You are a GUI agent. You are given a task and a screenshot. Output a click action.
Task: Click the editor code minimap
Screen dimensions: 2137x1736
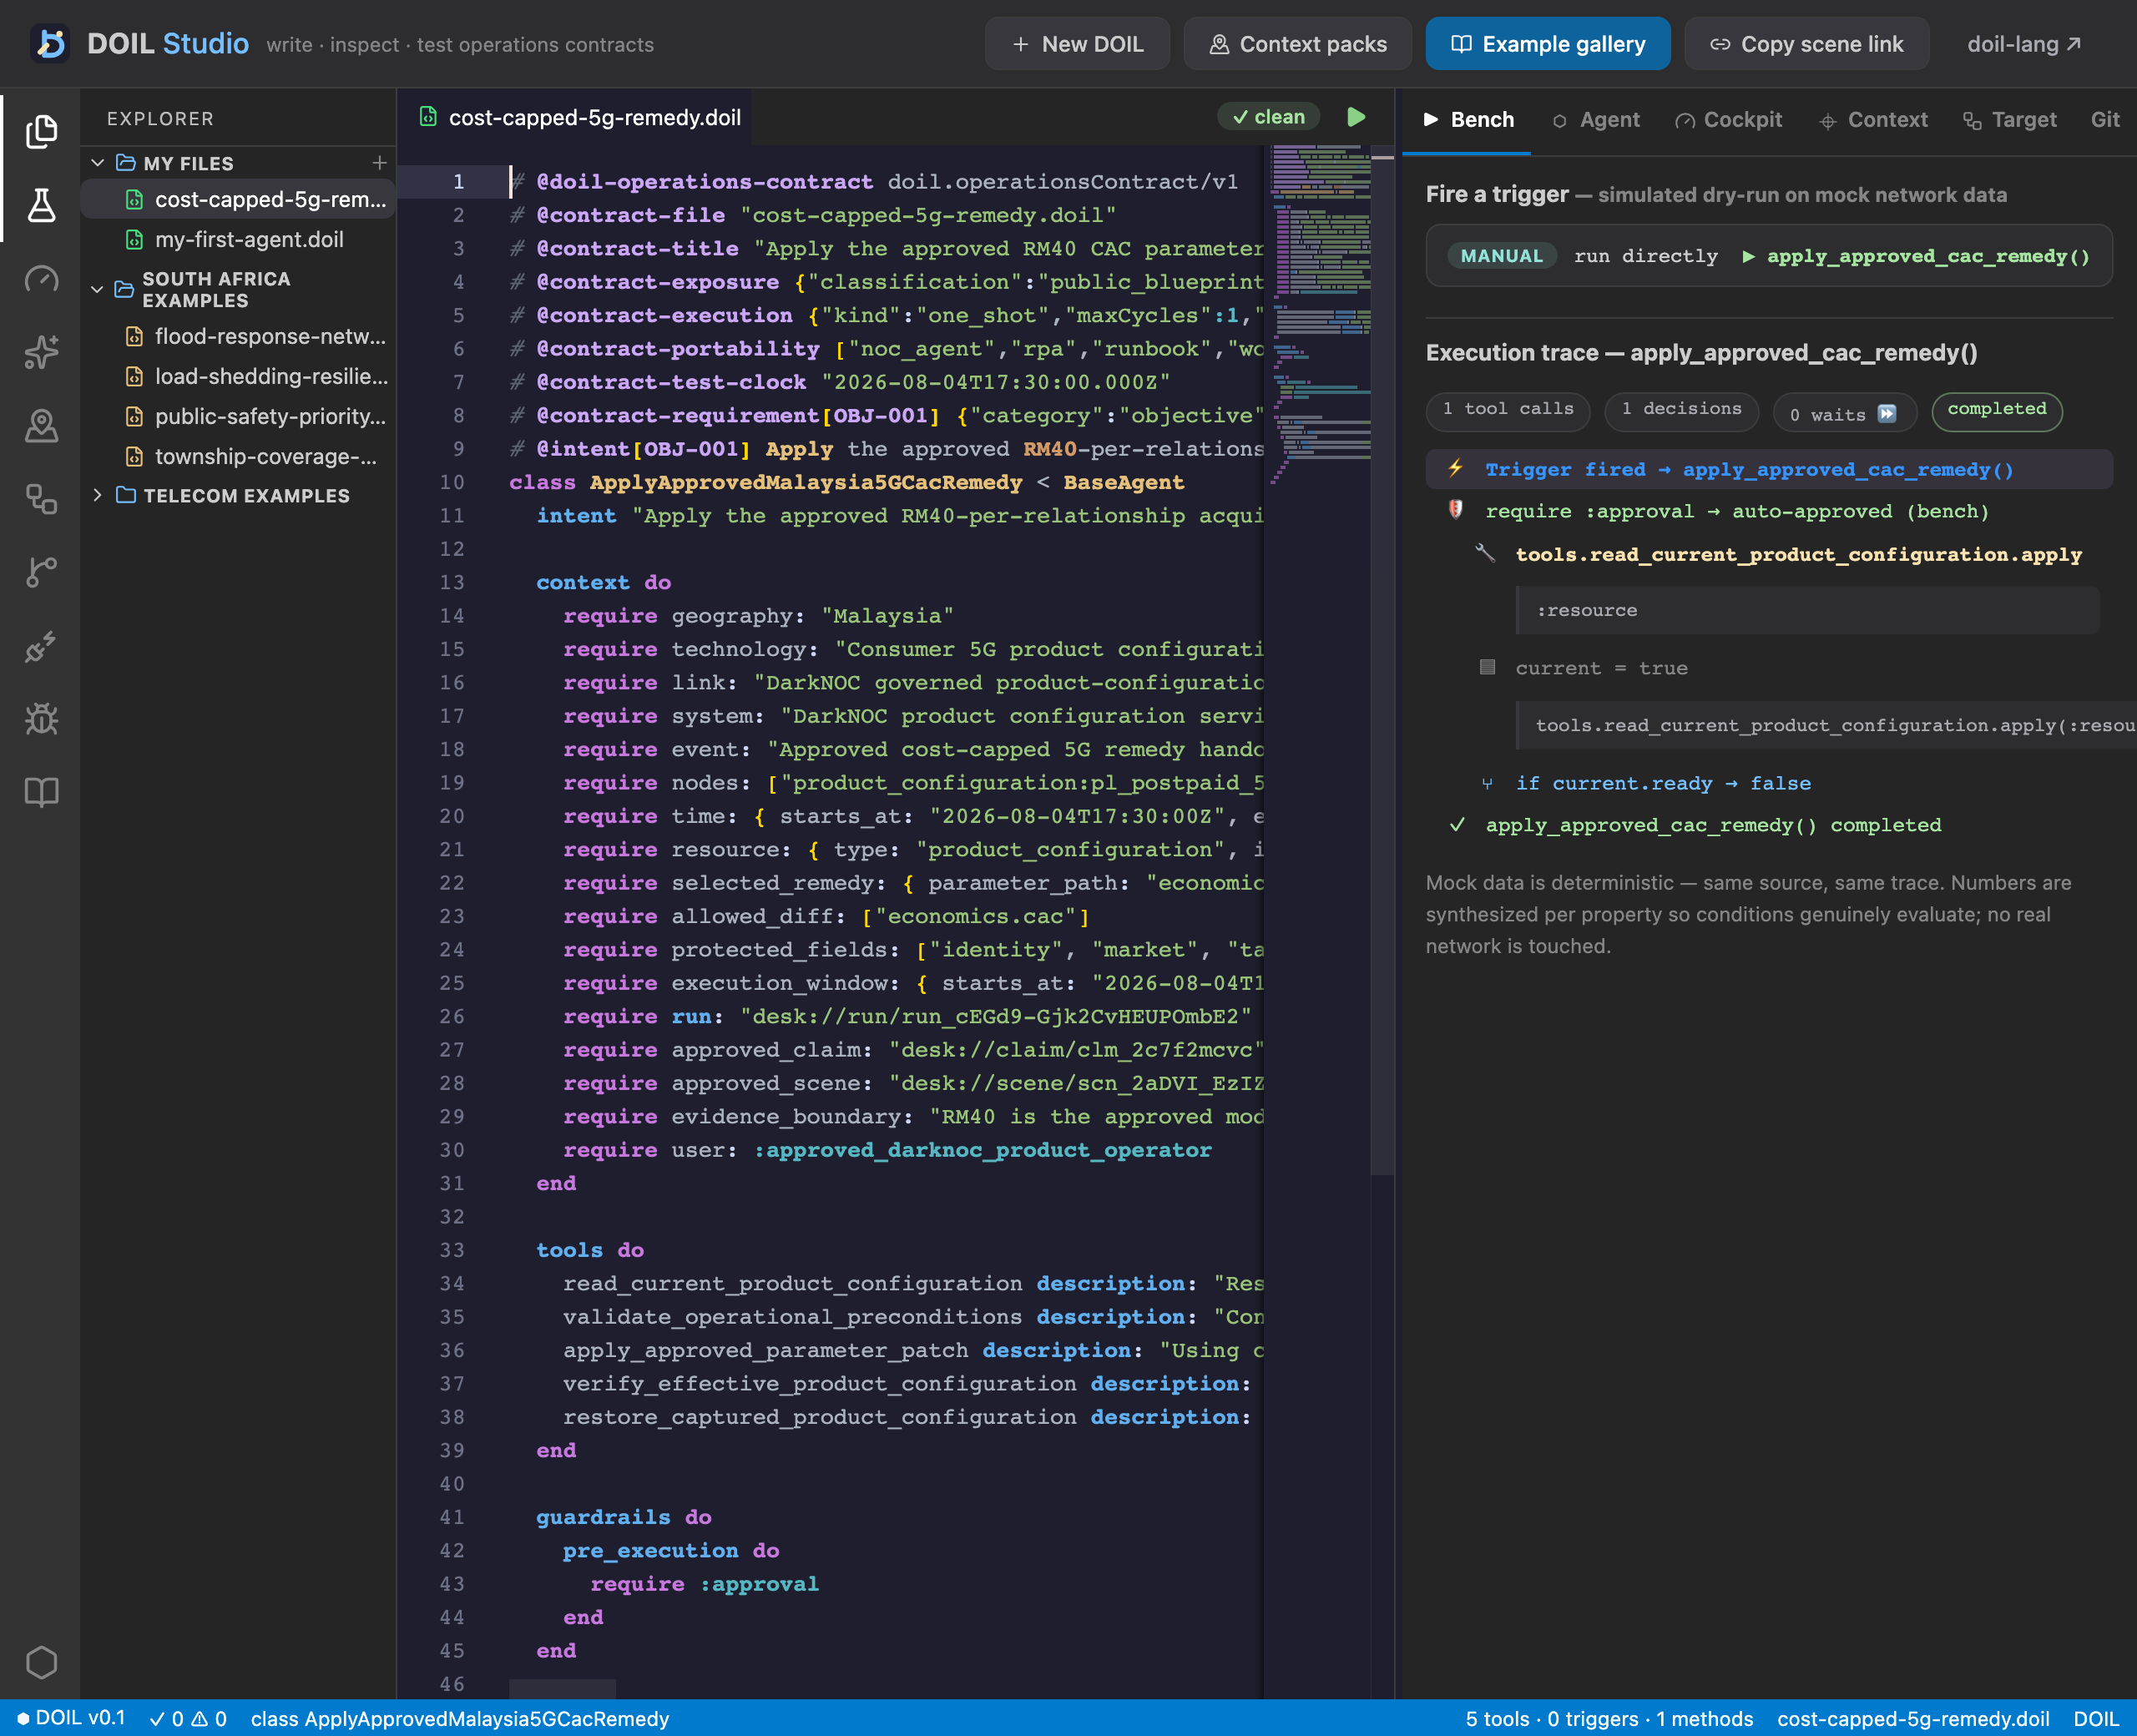click(1319, 315)
